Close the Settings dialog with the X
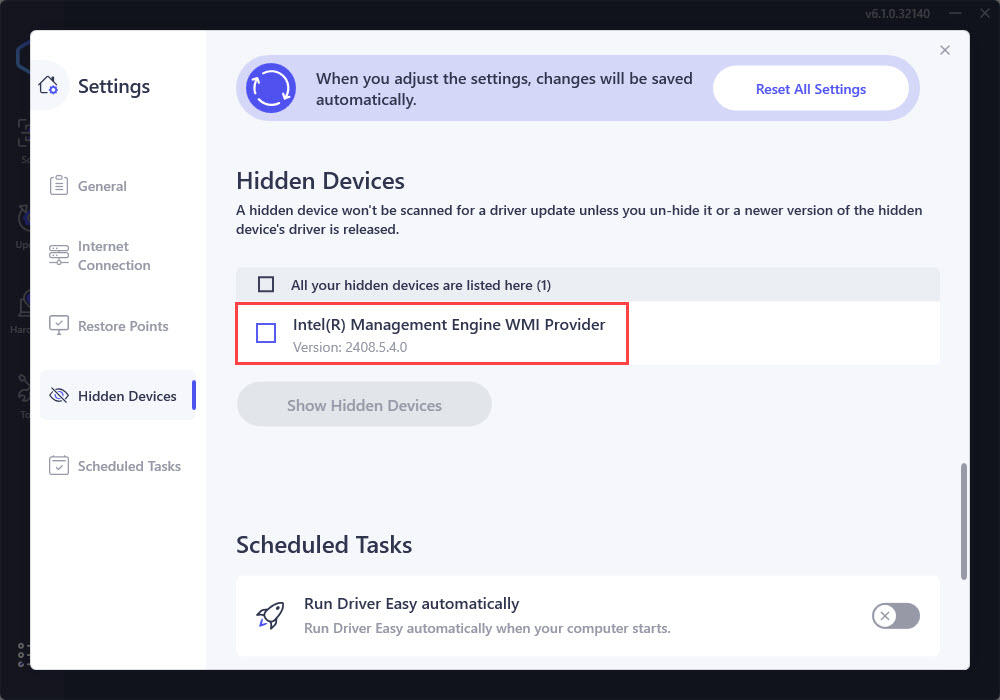This screenshot has height=700, width=1000. tap(945, 50)
